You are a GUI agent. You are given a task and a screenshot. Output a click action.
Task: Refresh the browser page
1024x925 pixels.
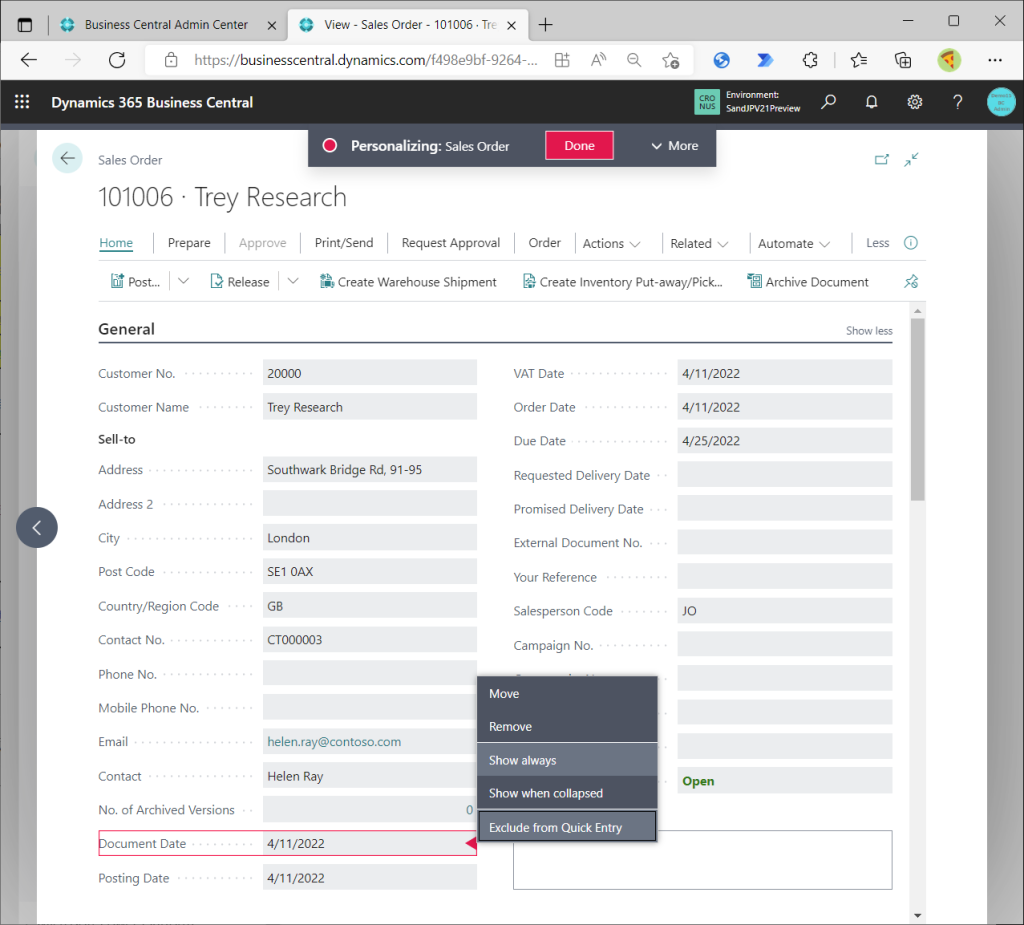[117, 60]
